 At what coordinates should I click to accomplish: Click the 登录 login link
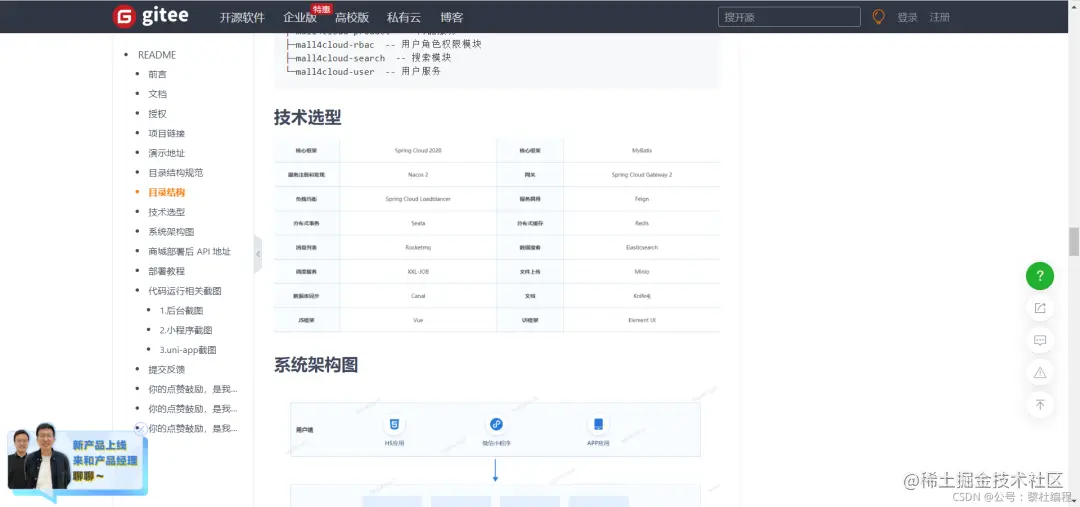tap(907, 17)
